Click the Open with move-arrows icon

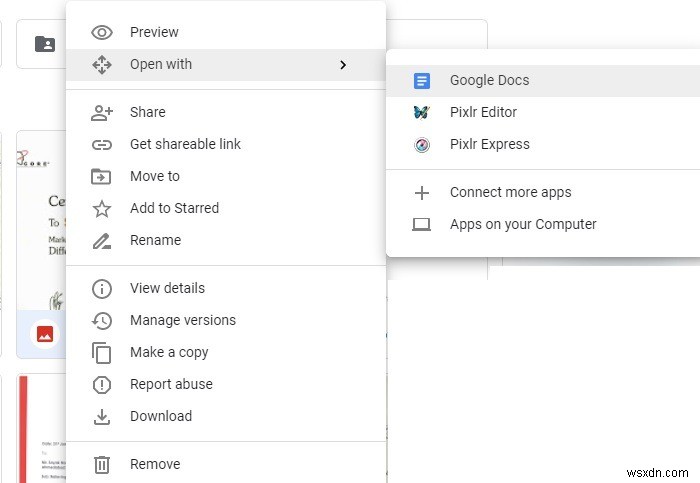tap(102, 65)
